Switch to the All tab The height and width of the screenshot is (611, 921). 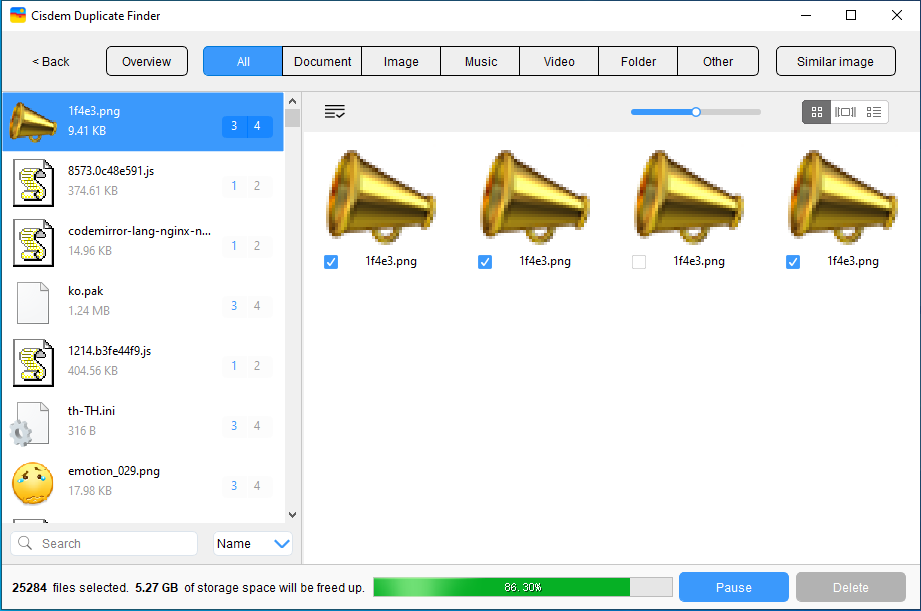click(243, 61)
